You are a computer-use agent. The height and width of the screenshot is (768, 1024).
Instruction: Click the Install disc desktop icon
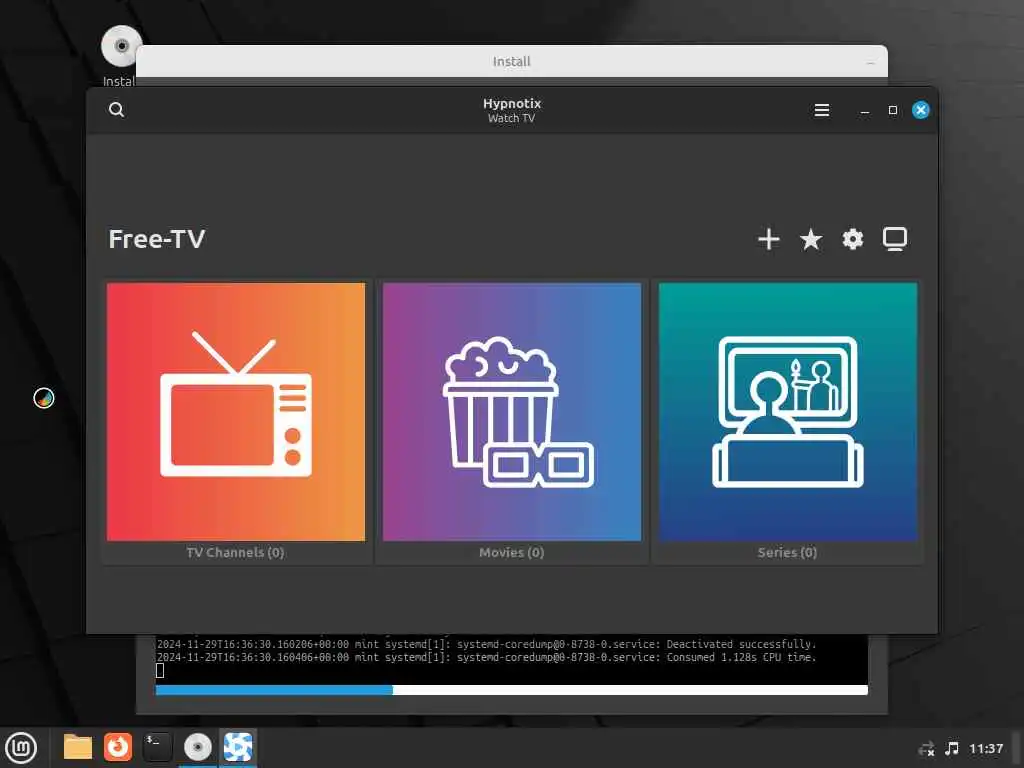pos(121,47)
